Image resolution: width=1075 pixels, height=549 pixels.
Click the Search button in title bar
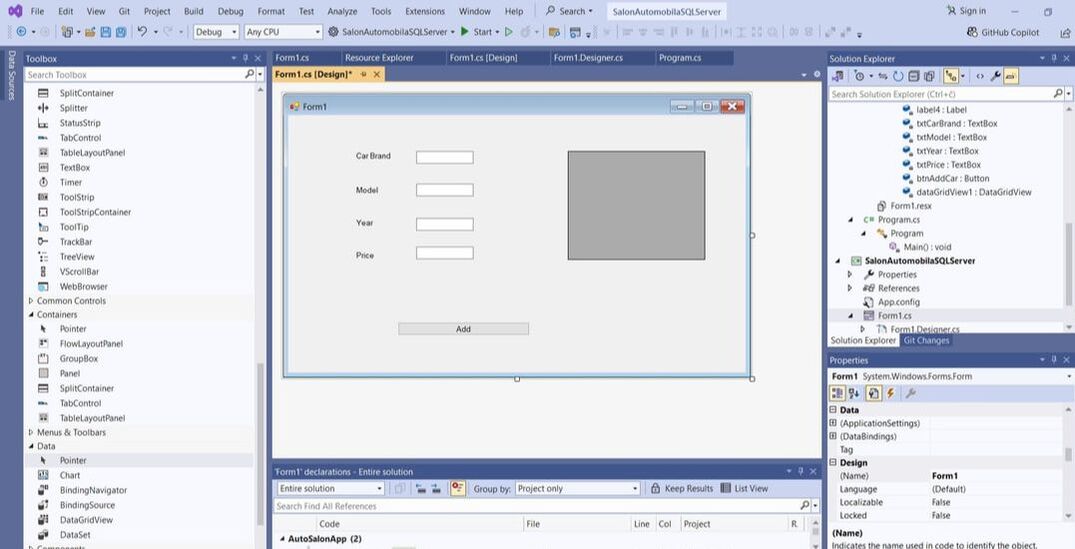click(570, 11)
